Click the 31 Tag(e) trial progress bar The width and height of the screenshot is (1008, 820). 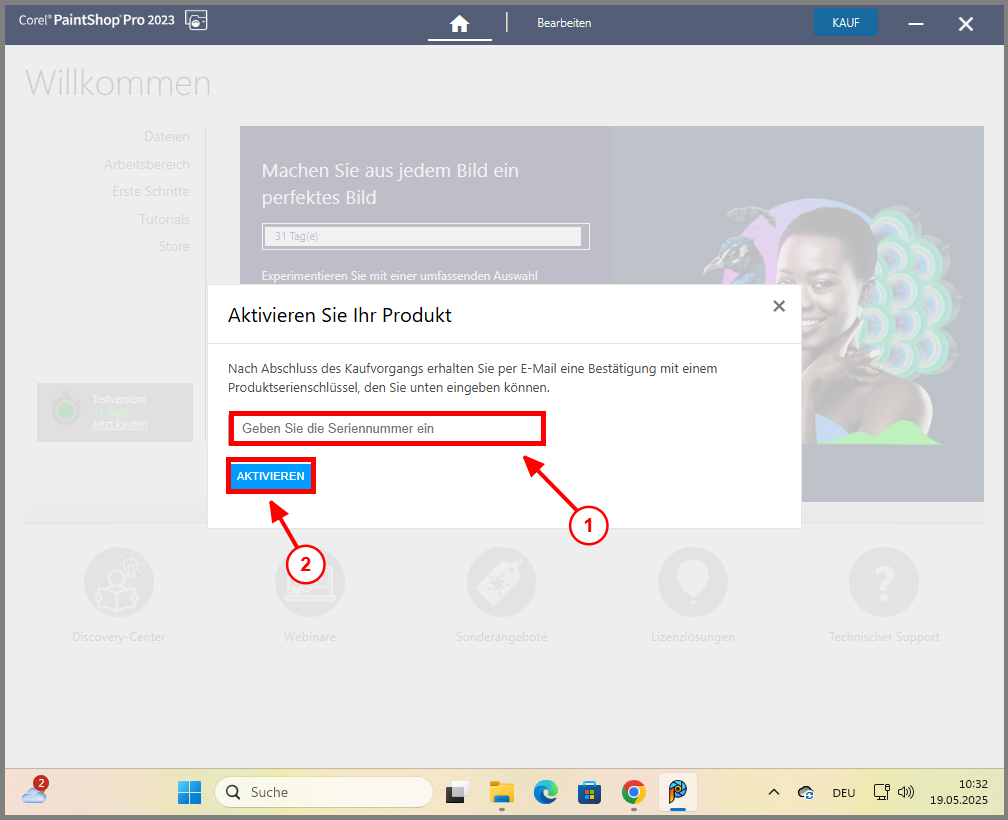click(x=424, y=236)
